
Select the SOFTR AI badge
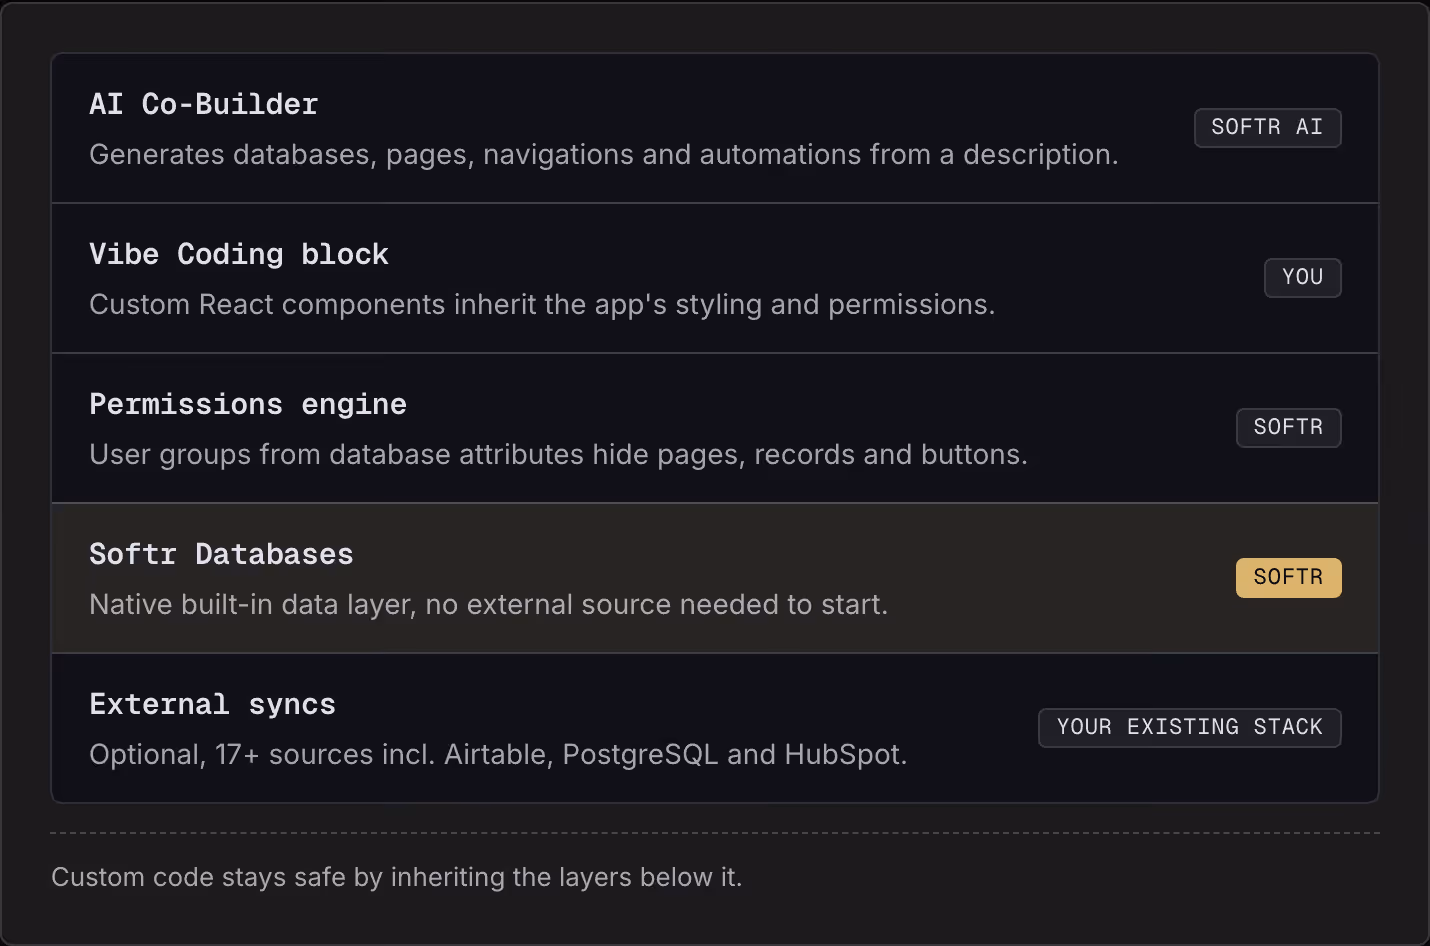(1267, 127)
